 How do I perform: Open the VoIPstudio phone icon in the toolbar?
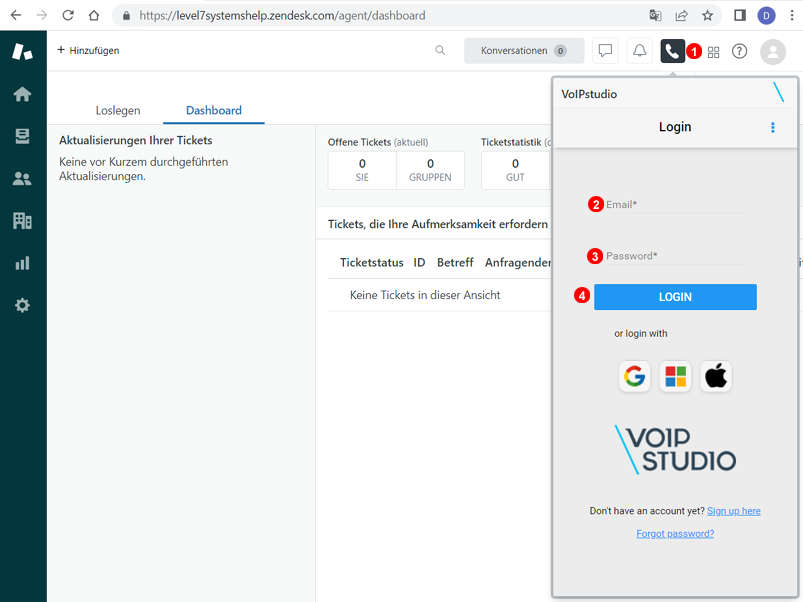(672, 51)
